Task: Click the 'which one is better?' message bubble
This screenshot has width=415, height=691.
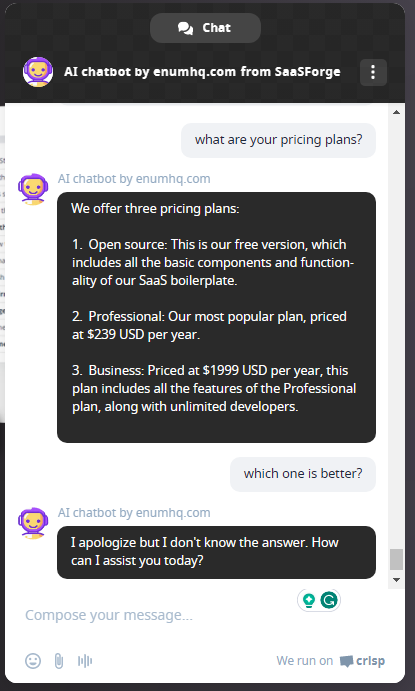Action: (303, 474)
